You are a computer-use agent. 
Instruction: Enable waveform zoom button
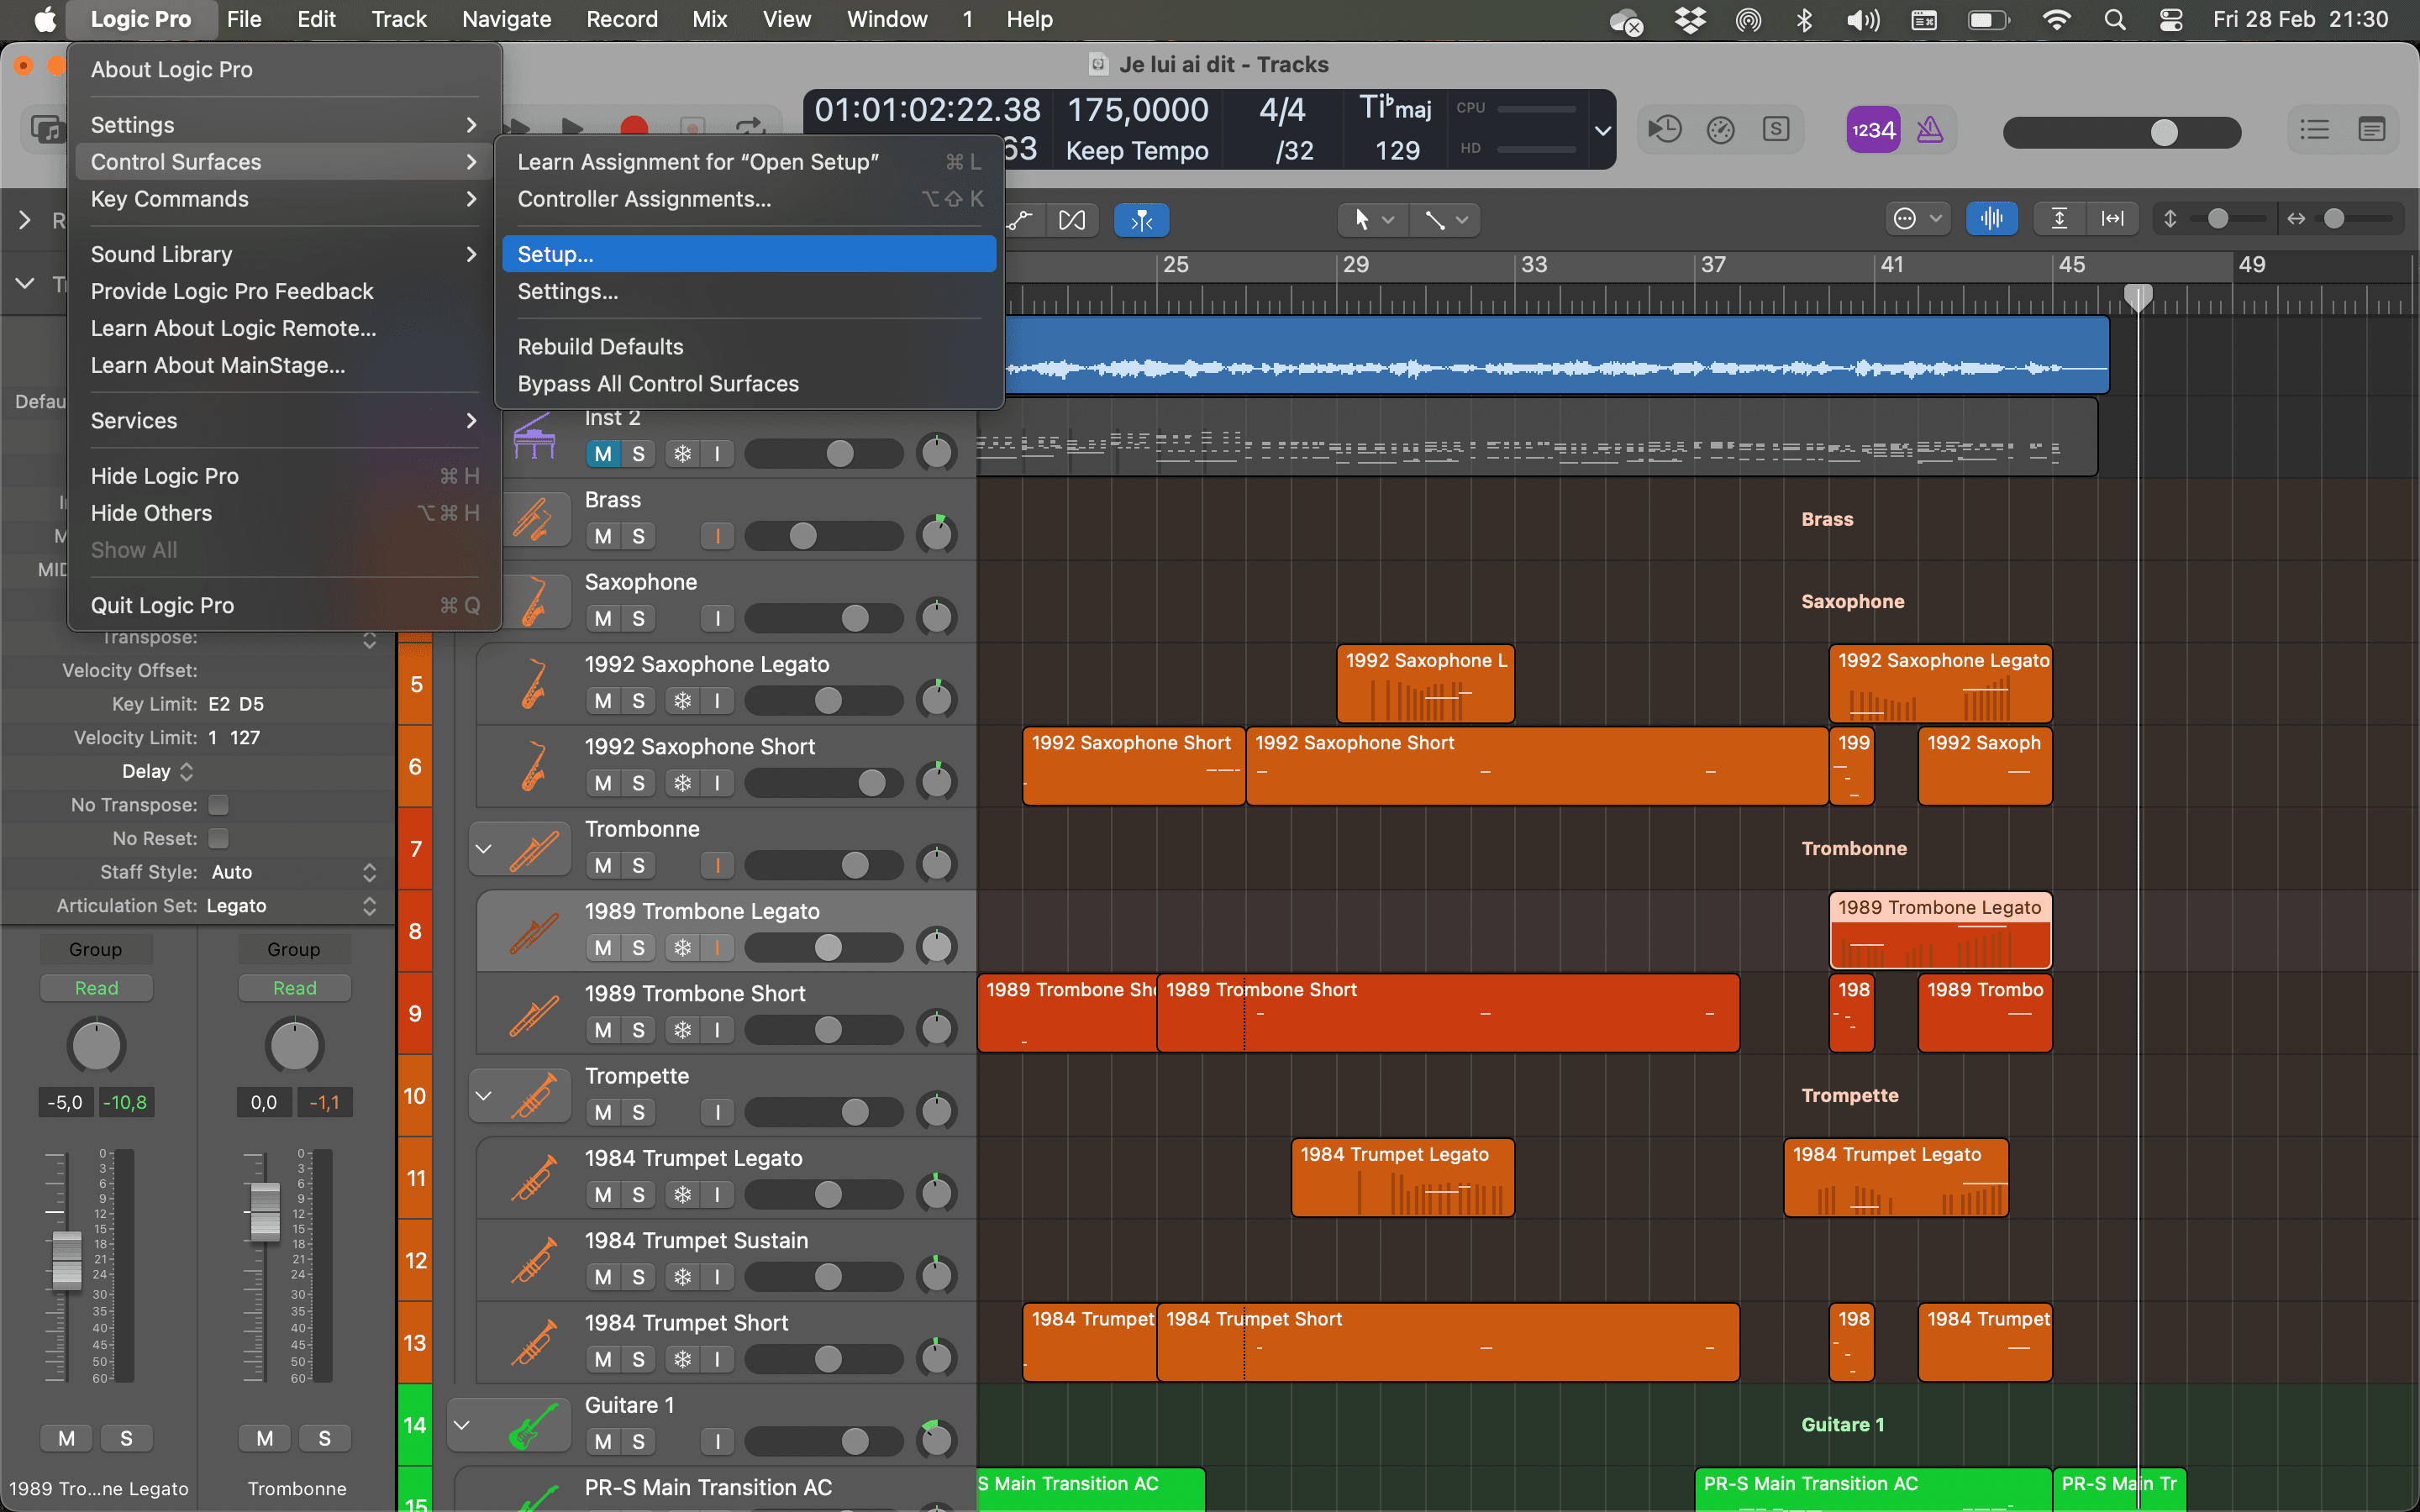click(1991, 219)
